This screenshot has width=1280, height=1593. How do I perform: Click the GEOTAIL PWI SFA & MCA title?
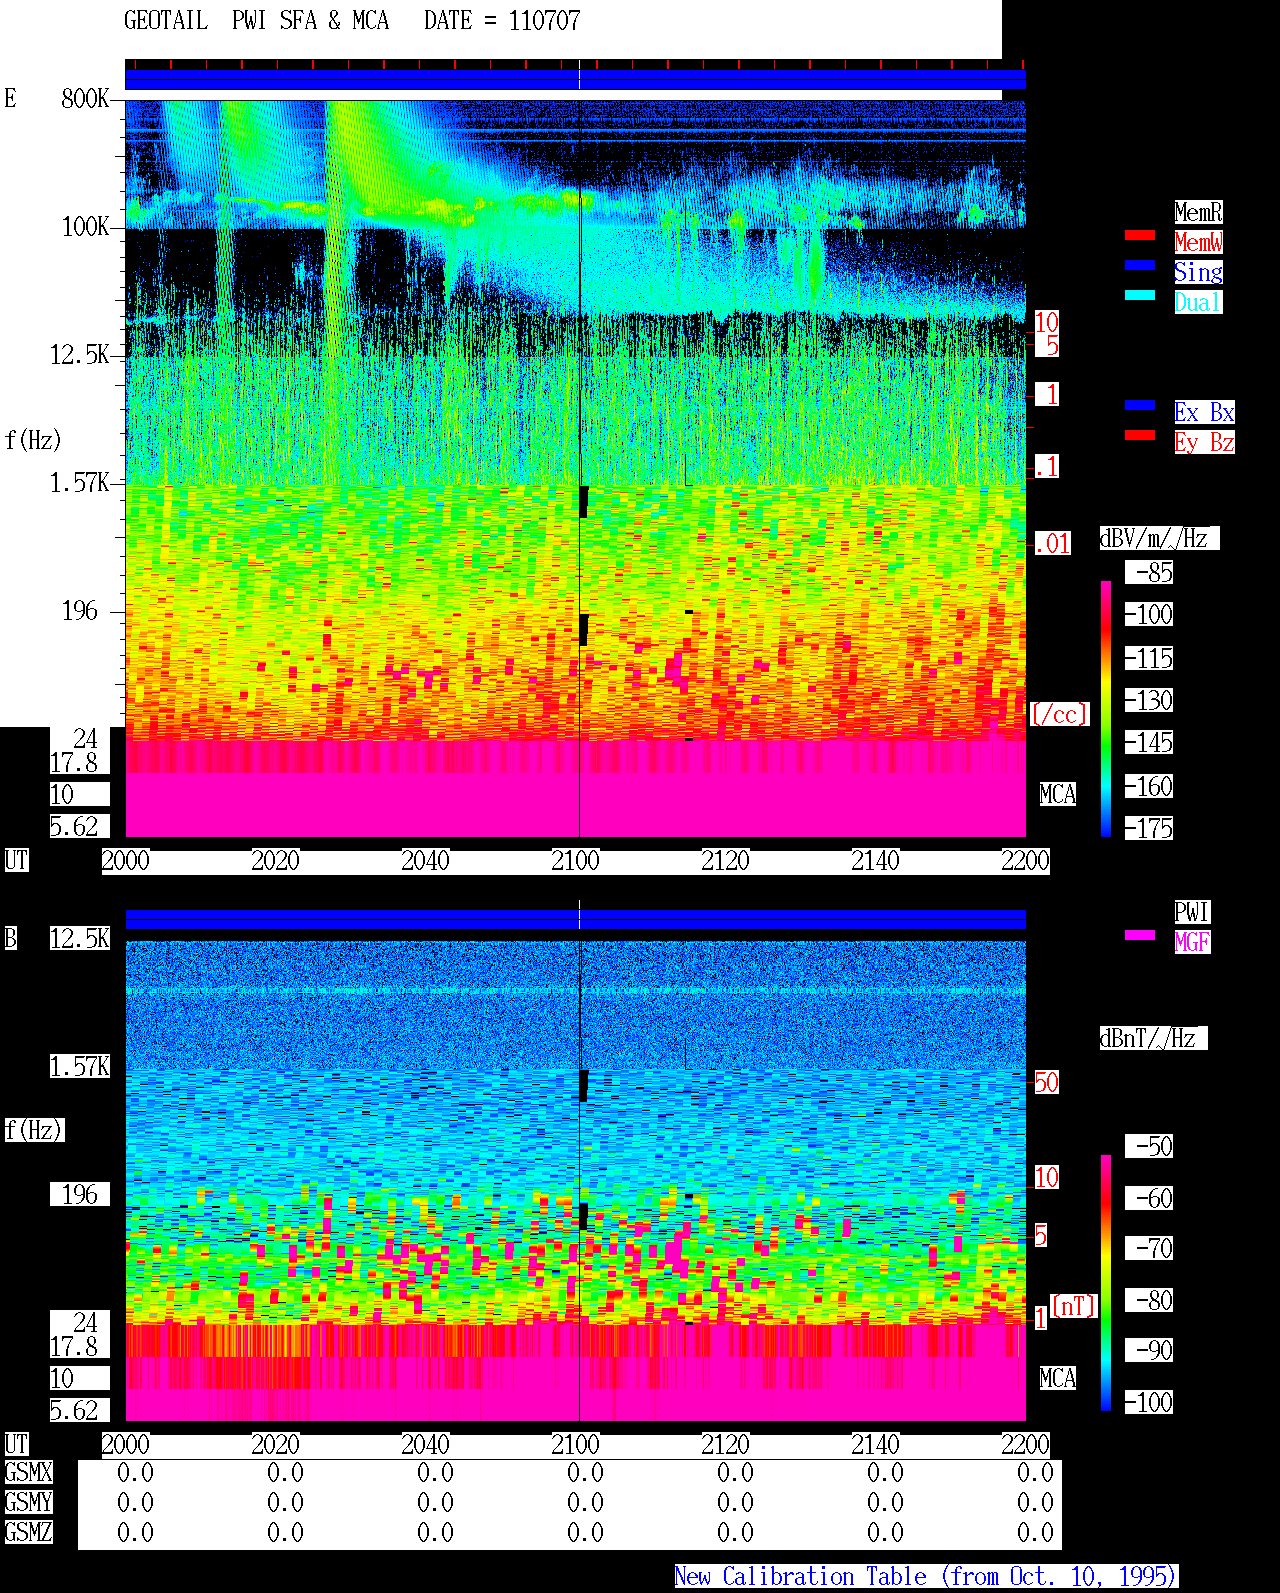tap(256, 21)
